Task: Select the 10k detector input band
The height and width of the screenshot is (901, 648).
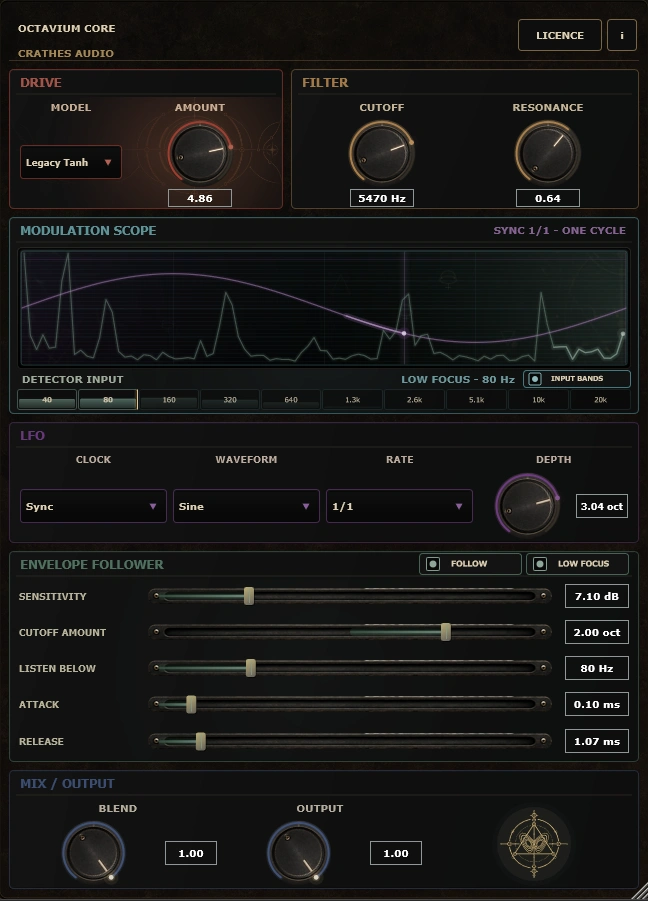Action: pyautogui.click(x=538, y=399)
